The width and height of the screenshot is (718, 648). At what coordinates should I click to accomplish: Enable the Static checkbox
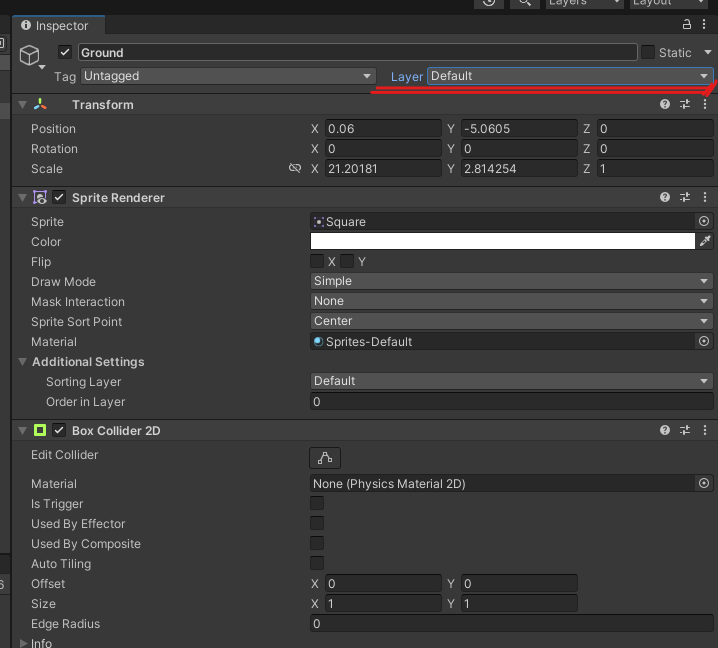[648, 52]
